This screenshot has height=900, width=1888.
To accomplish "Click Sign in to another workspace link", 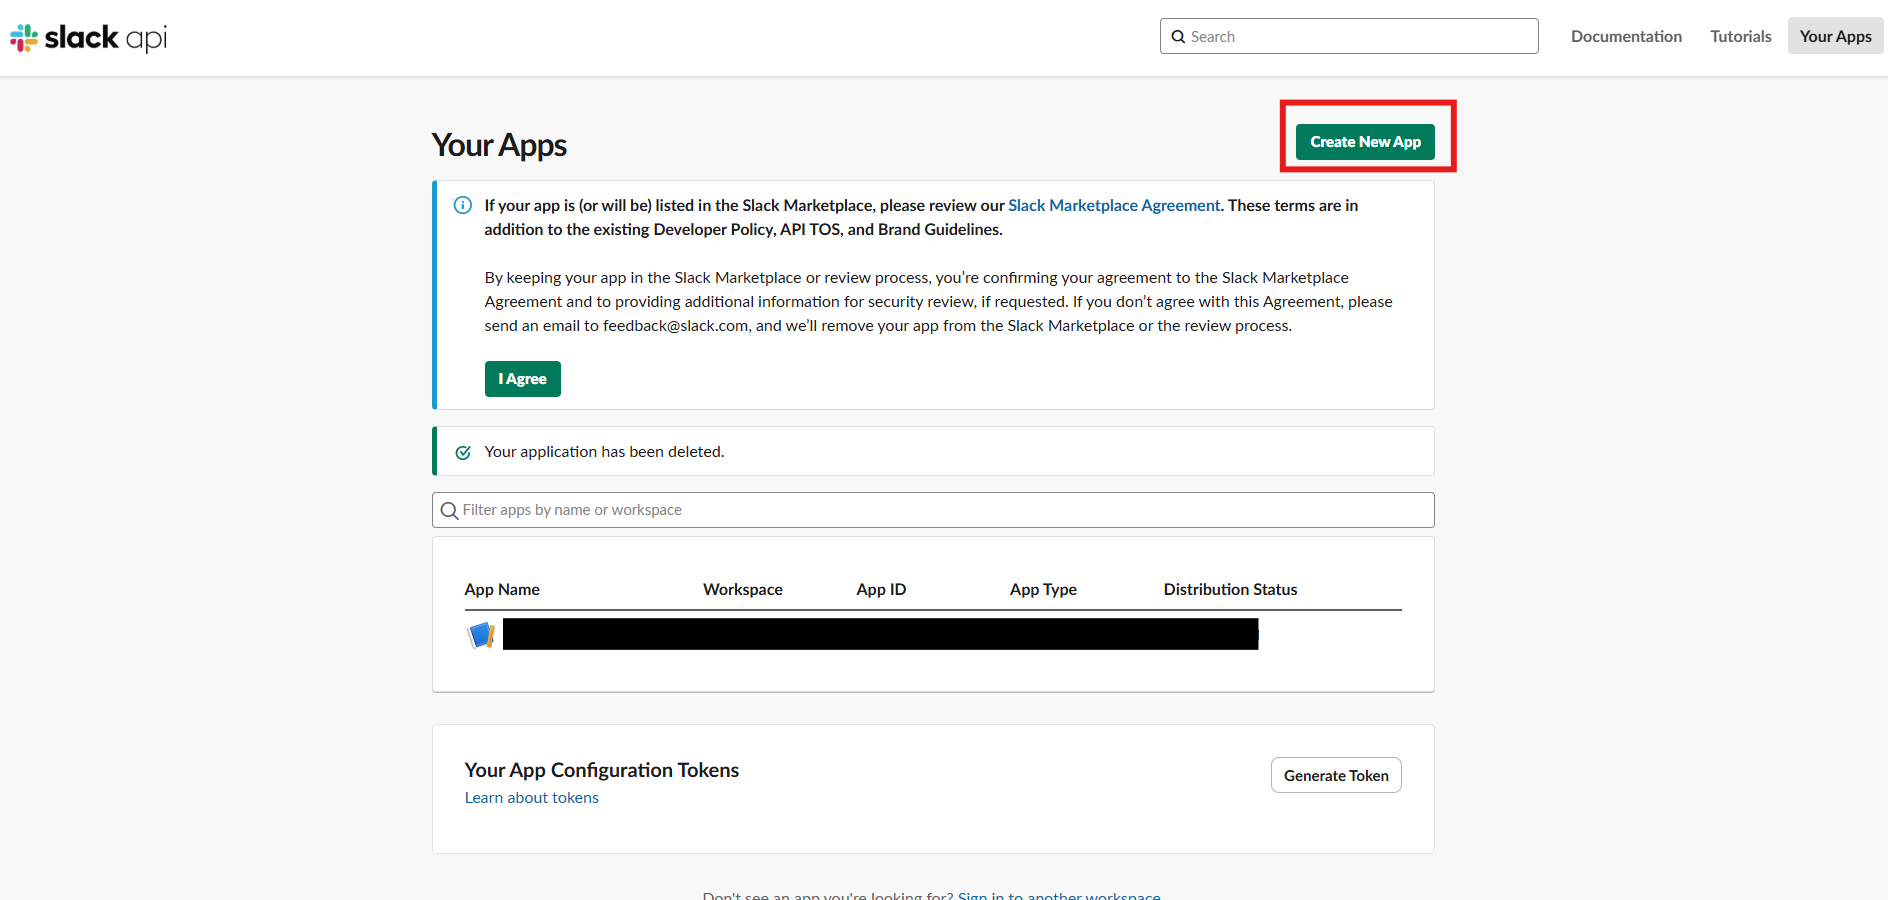I will 1058,895.
